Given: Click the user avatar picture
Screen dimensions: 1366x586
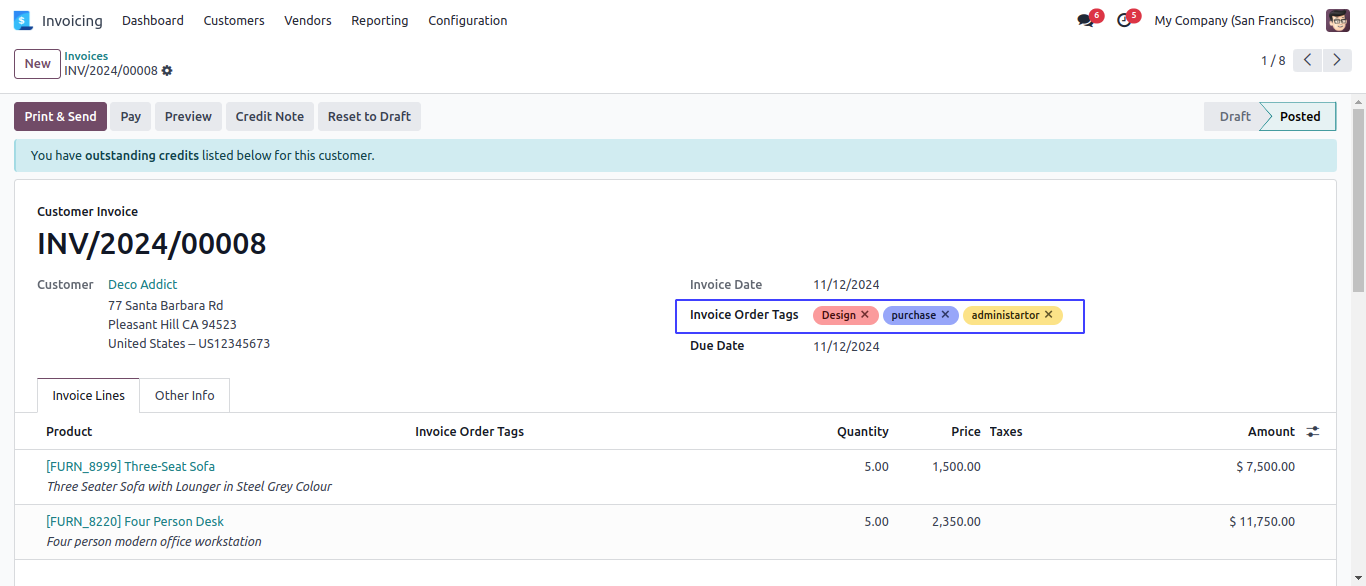Looking at the screenshot, I should tap(1337, 20).
